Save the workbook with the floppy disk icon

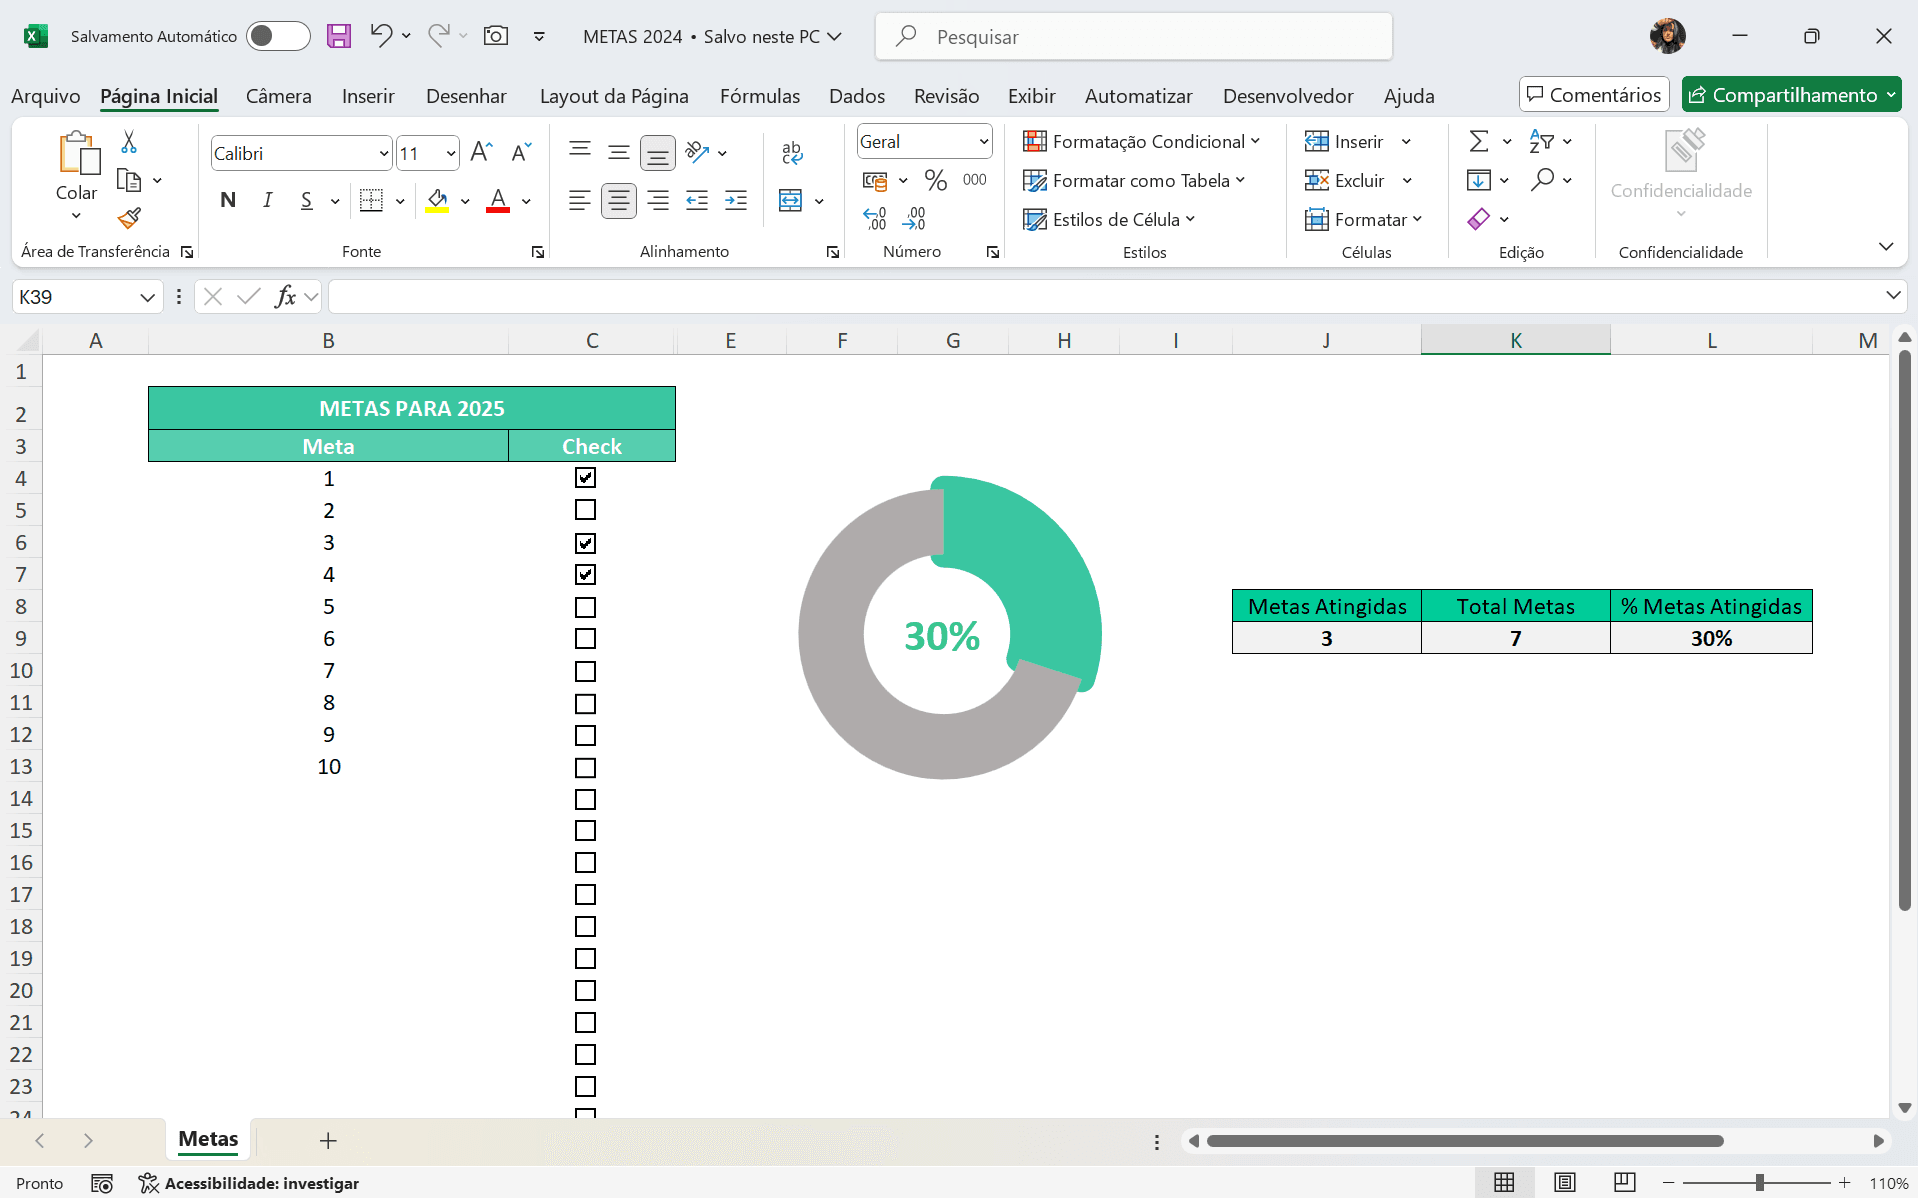coord(339,36)
